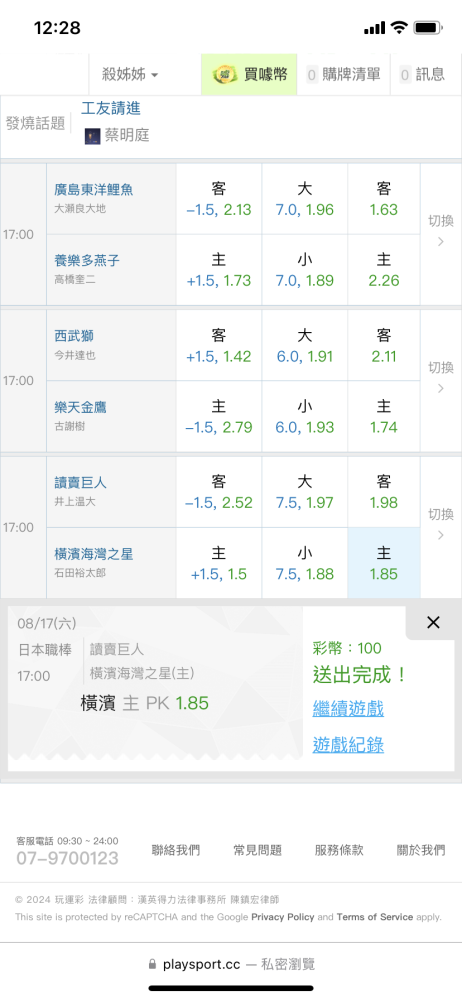Open the 廣島東洋鯉魚 team link
Viewport: 462px width, 1000px height.
[x=94, y=189]
